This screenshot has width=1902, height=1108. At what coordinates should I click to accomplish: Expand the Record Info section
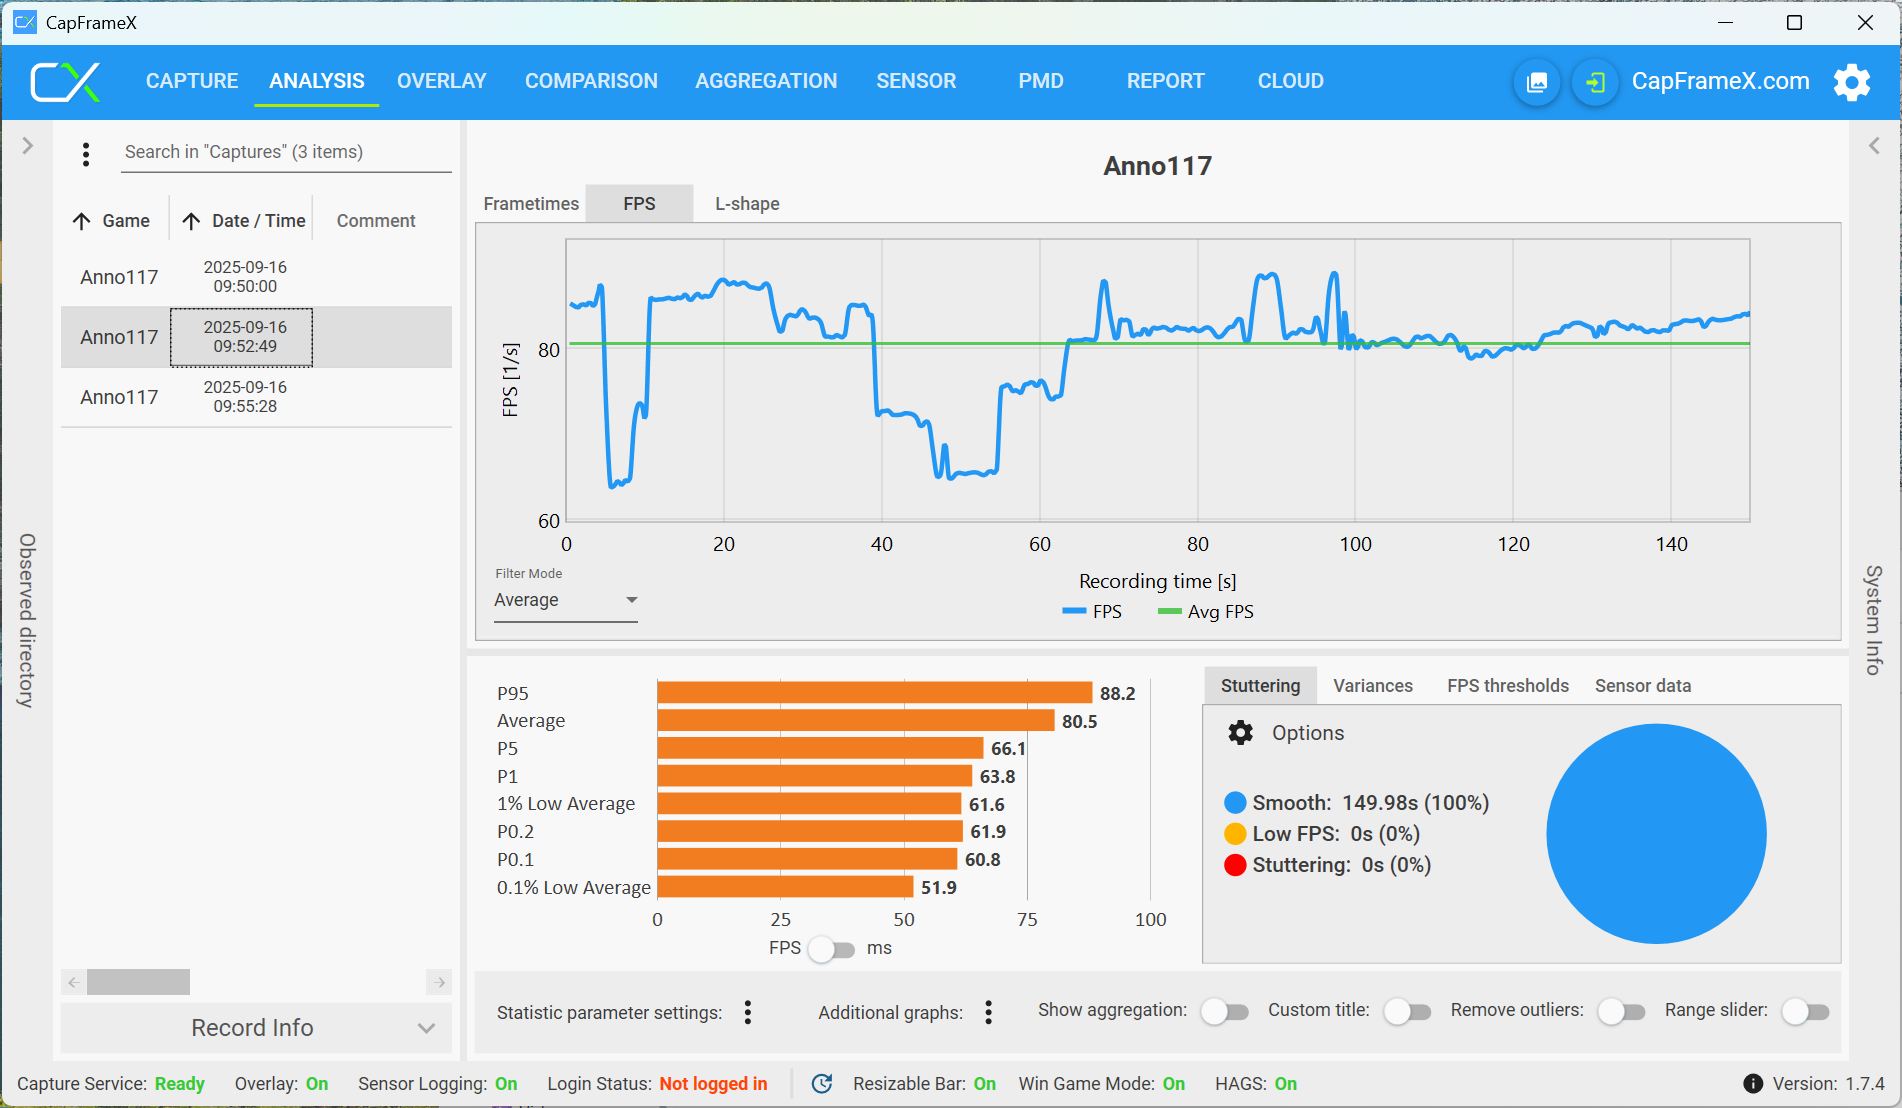click(x=256, y=1028)
